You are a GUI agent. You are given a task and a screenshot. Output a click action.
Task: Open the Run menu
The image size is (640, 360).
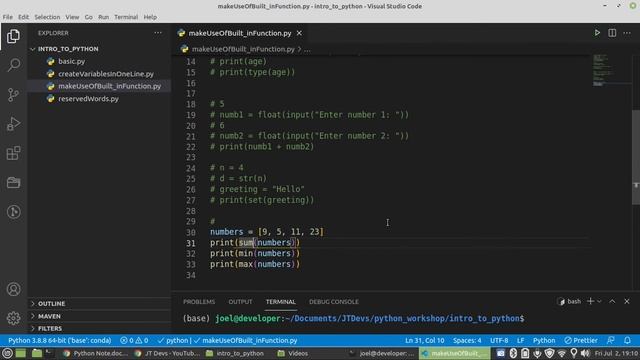coord(103,17)
